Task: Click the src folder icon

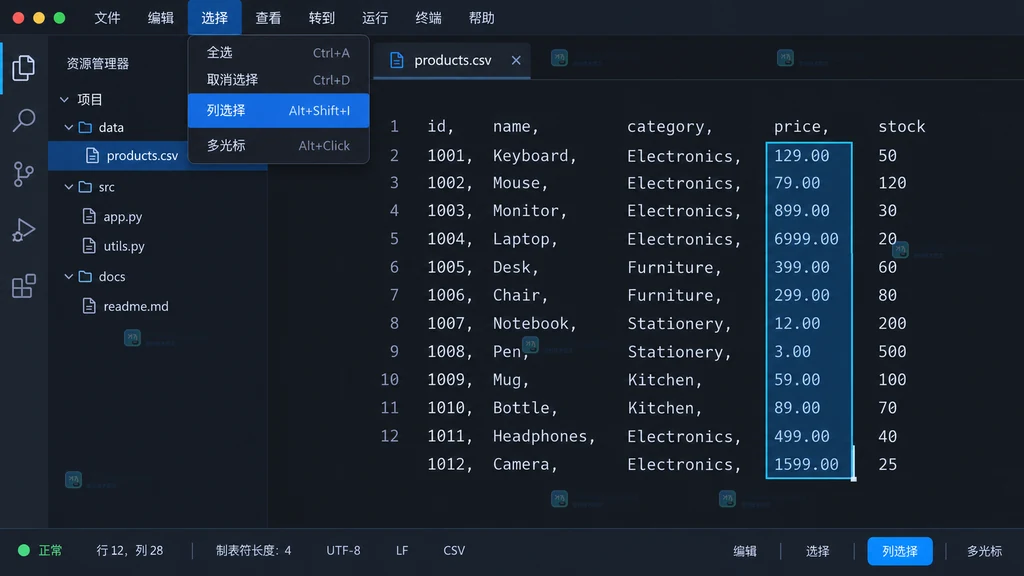Action: tap(85, 187)
